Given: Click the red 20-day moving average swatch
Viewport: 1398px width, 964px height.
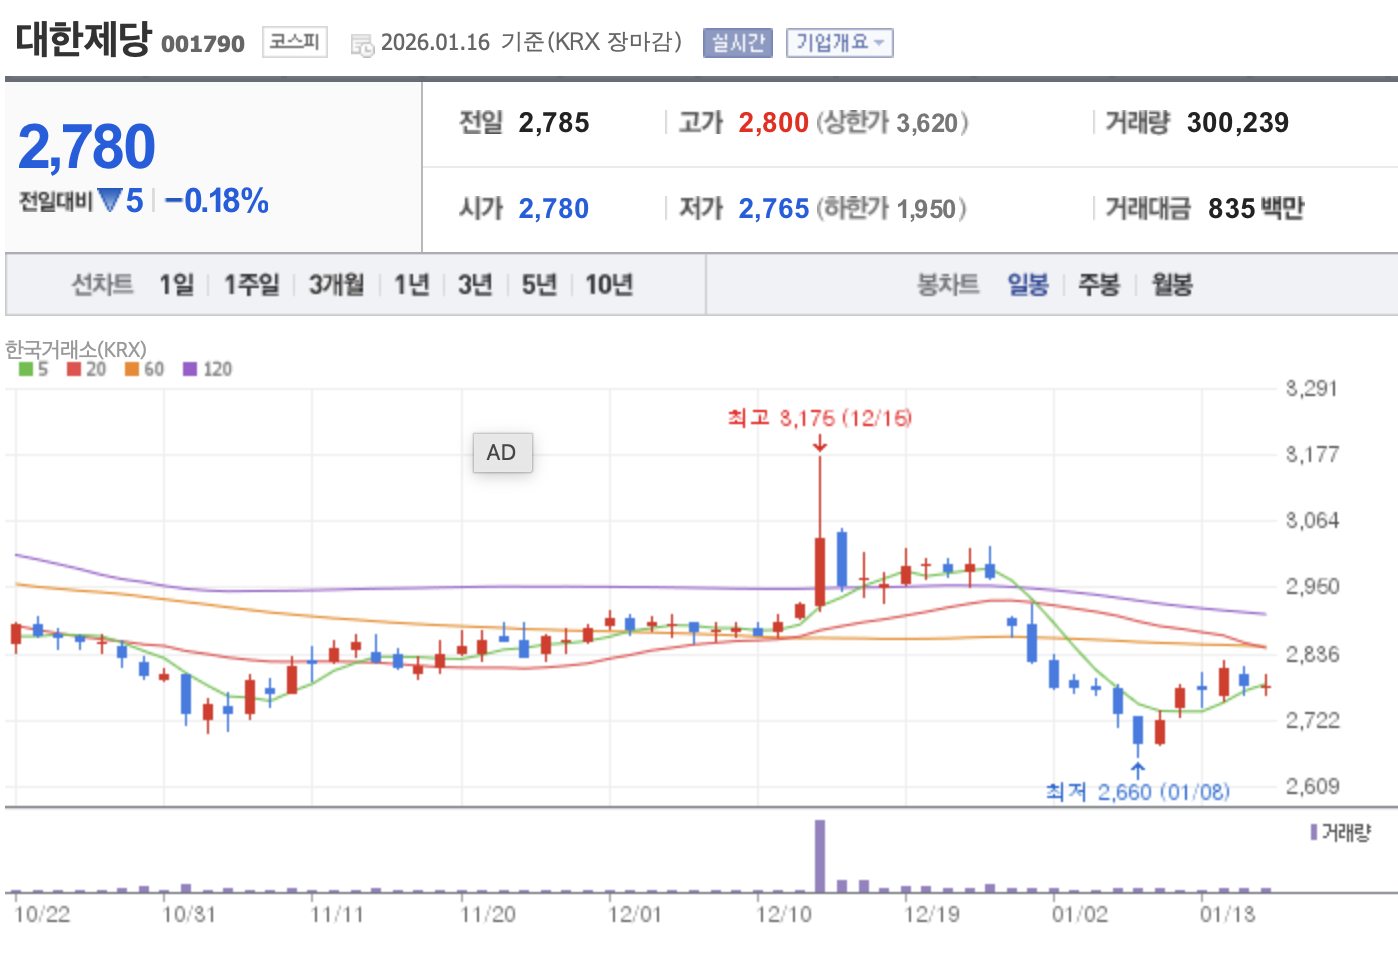Looking at the screenshot, I should (74, 369).
